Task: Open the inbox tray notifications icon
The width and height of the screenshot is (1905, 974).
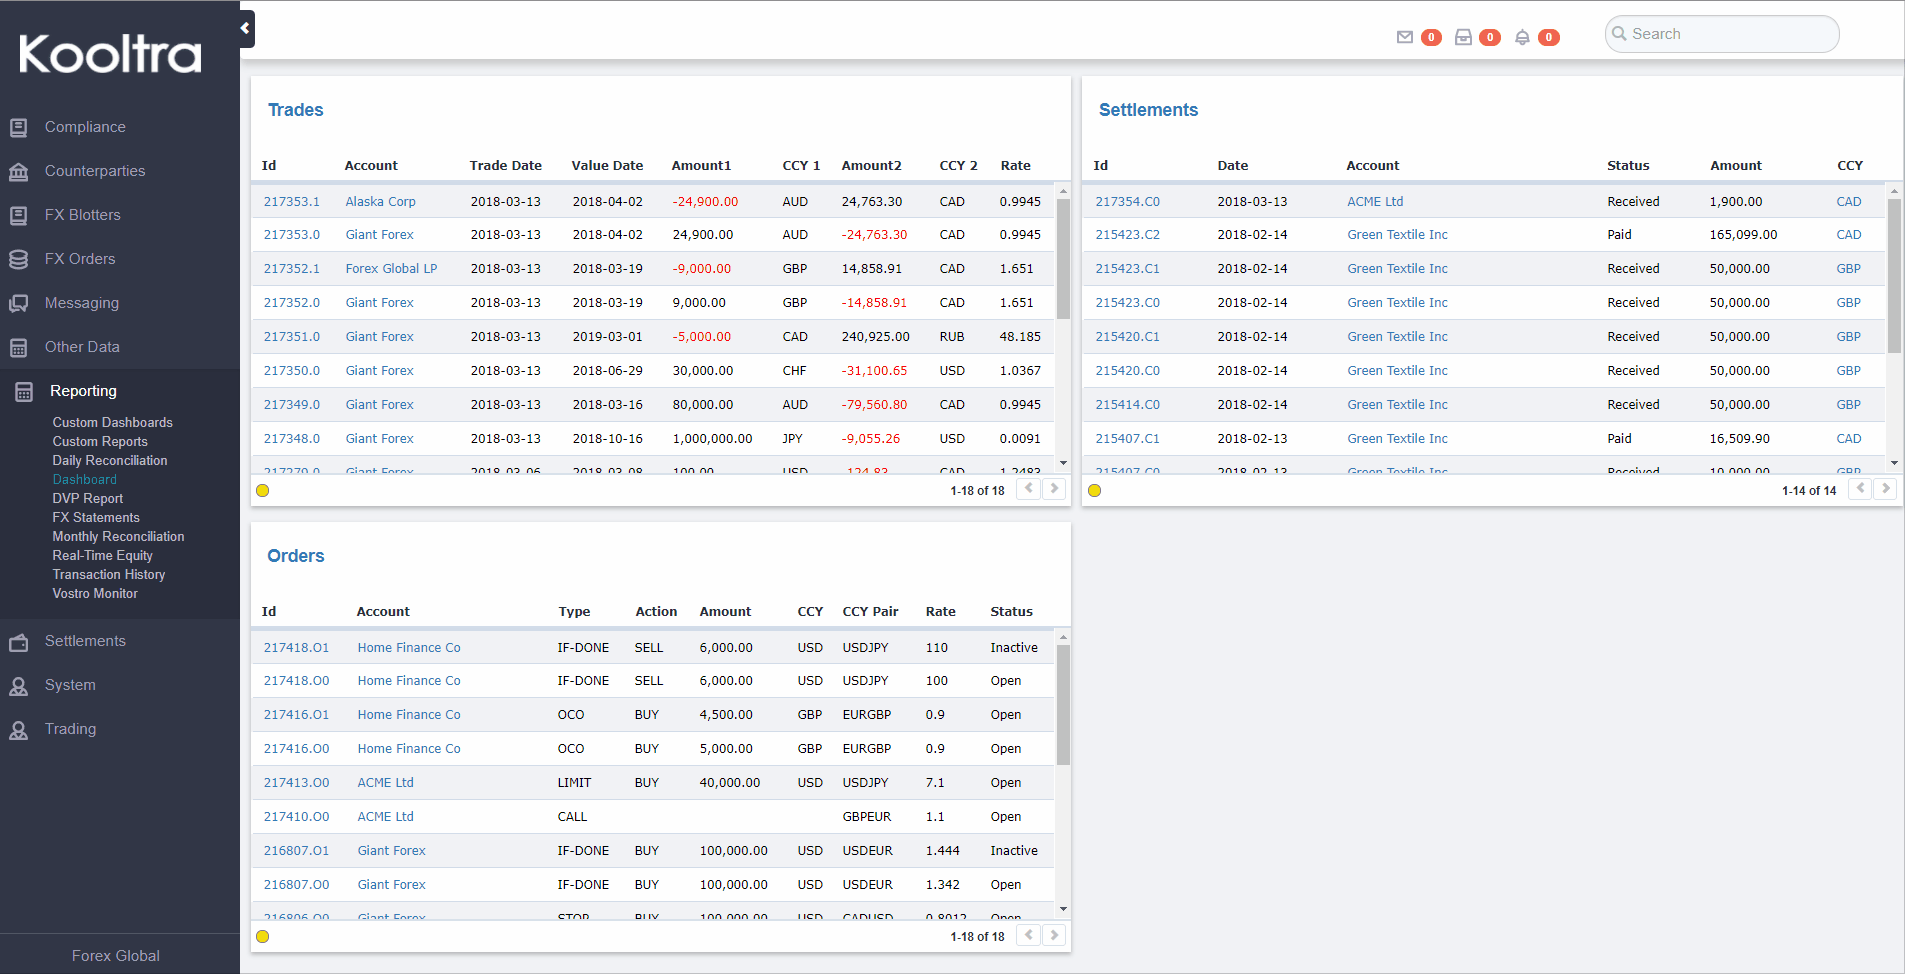Action: 1463,37
